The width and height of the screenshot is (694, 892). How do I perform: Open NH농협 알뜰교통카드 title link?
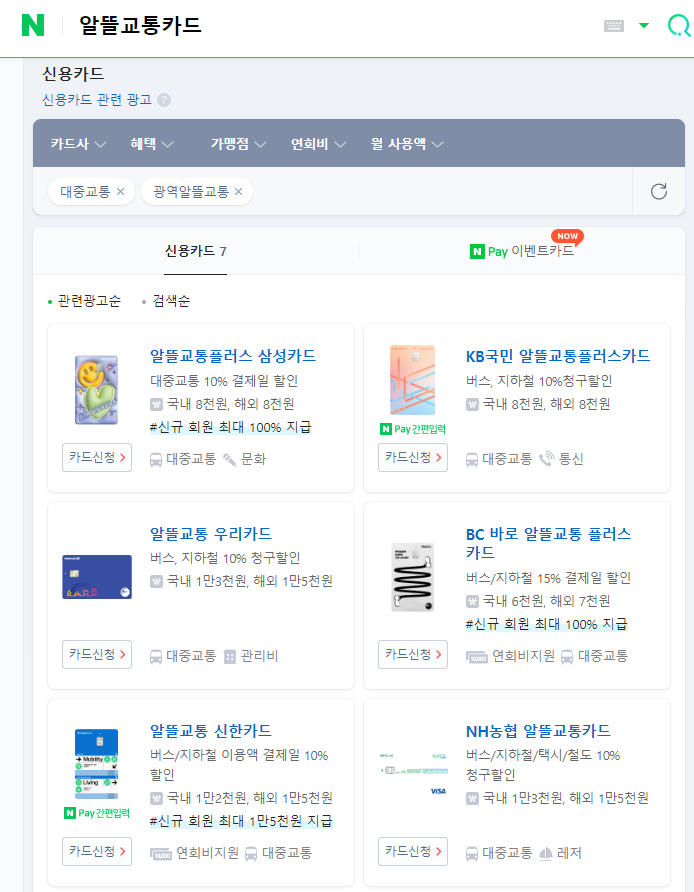coord(538,730)
